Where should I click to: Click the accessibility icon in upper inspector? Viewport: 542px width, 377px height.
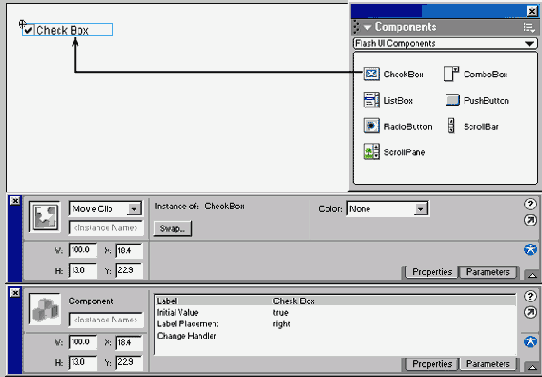click(530, 249)
